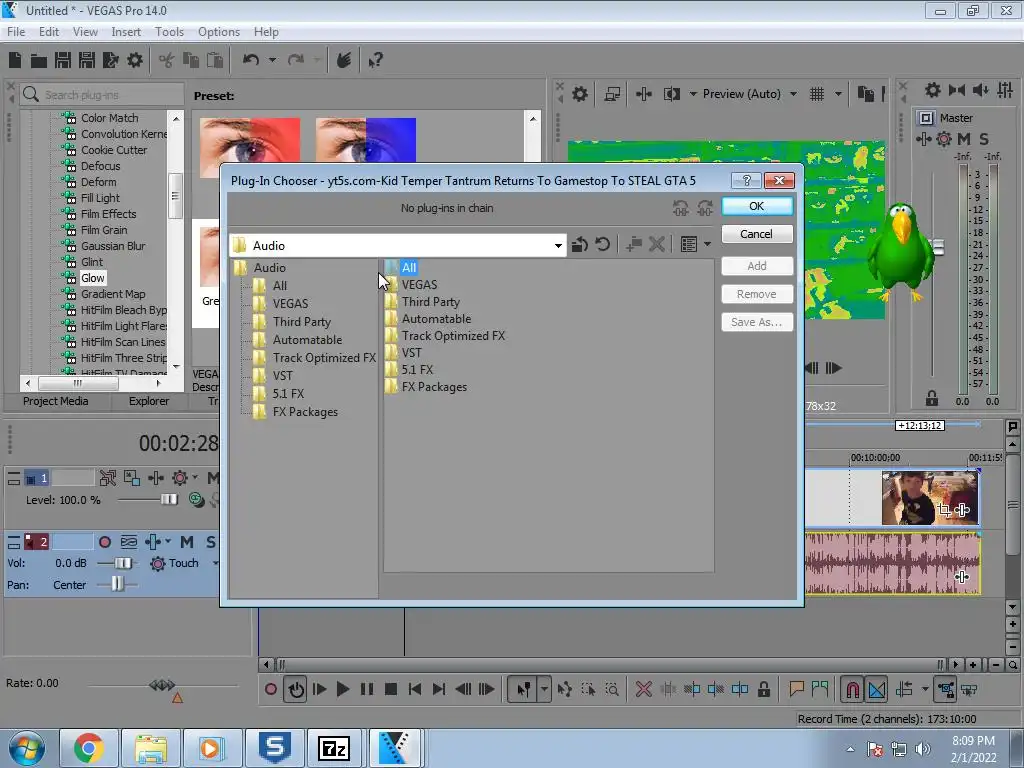Open Views dropdown arrow in Plug-In Chooser

click(707, 245)
